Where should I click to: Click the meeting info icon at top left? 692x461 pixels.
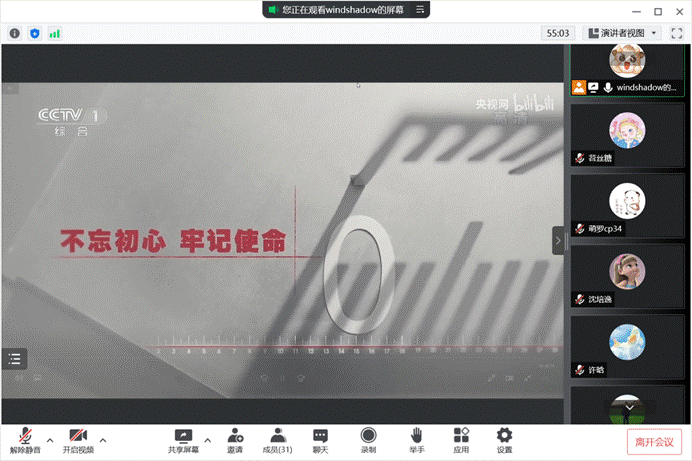15,33
